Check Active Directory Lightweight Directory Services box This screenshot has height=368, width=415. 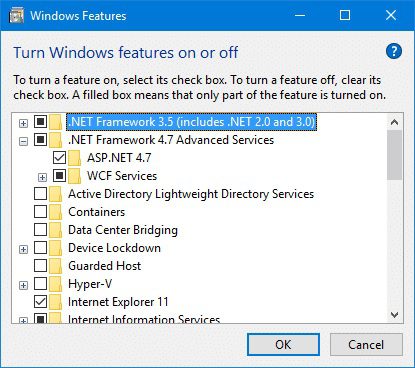coord(40,193)
